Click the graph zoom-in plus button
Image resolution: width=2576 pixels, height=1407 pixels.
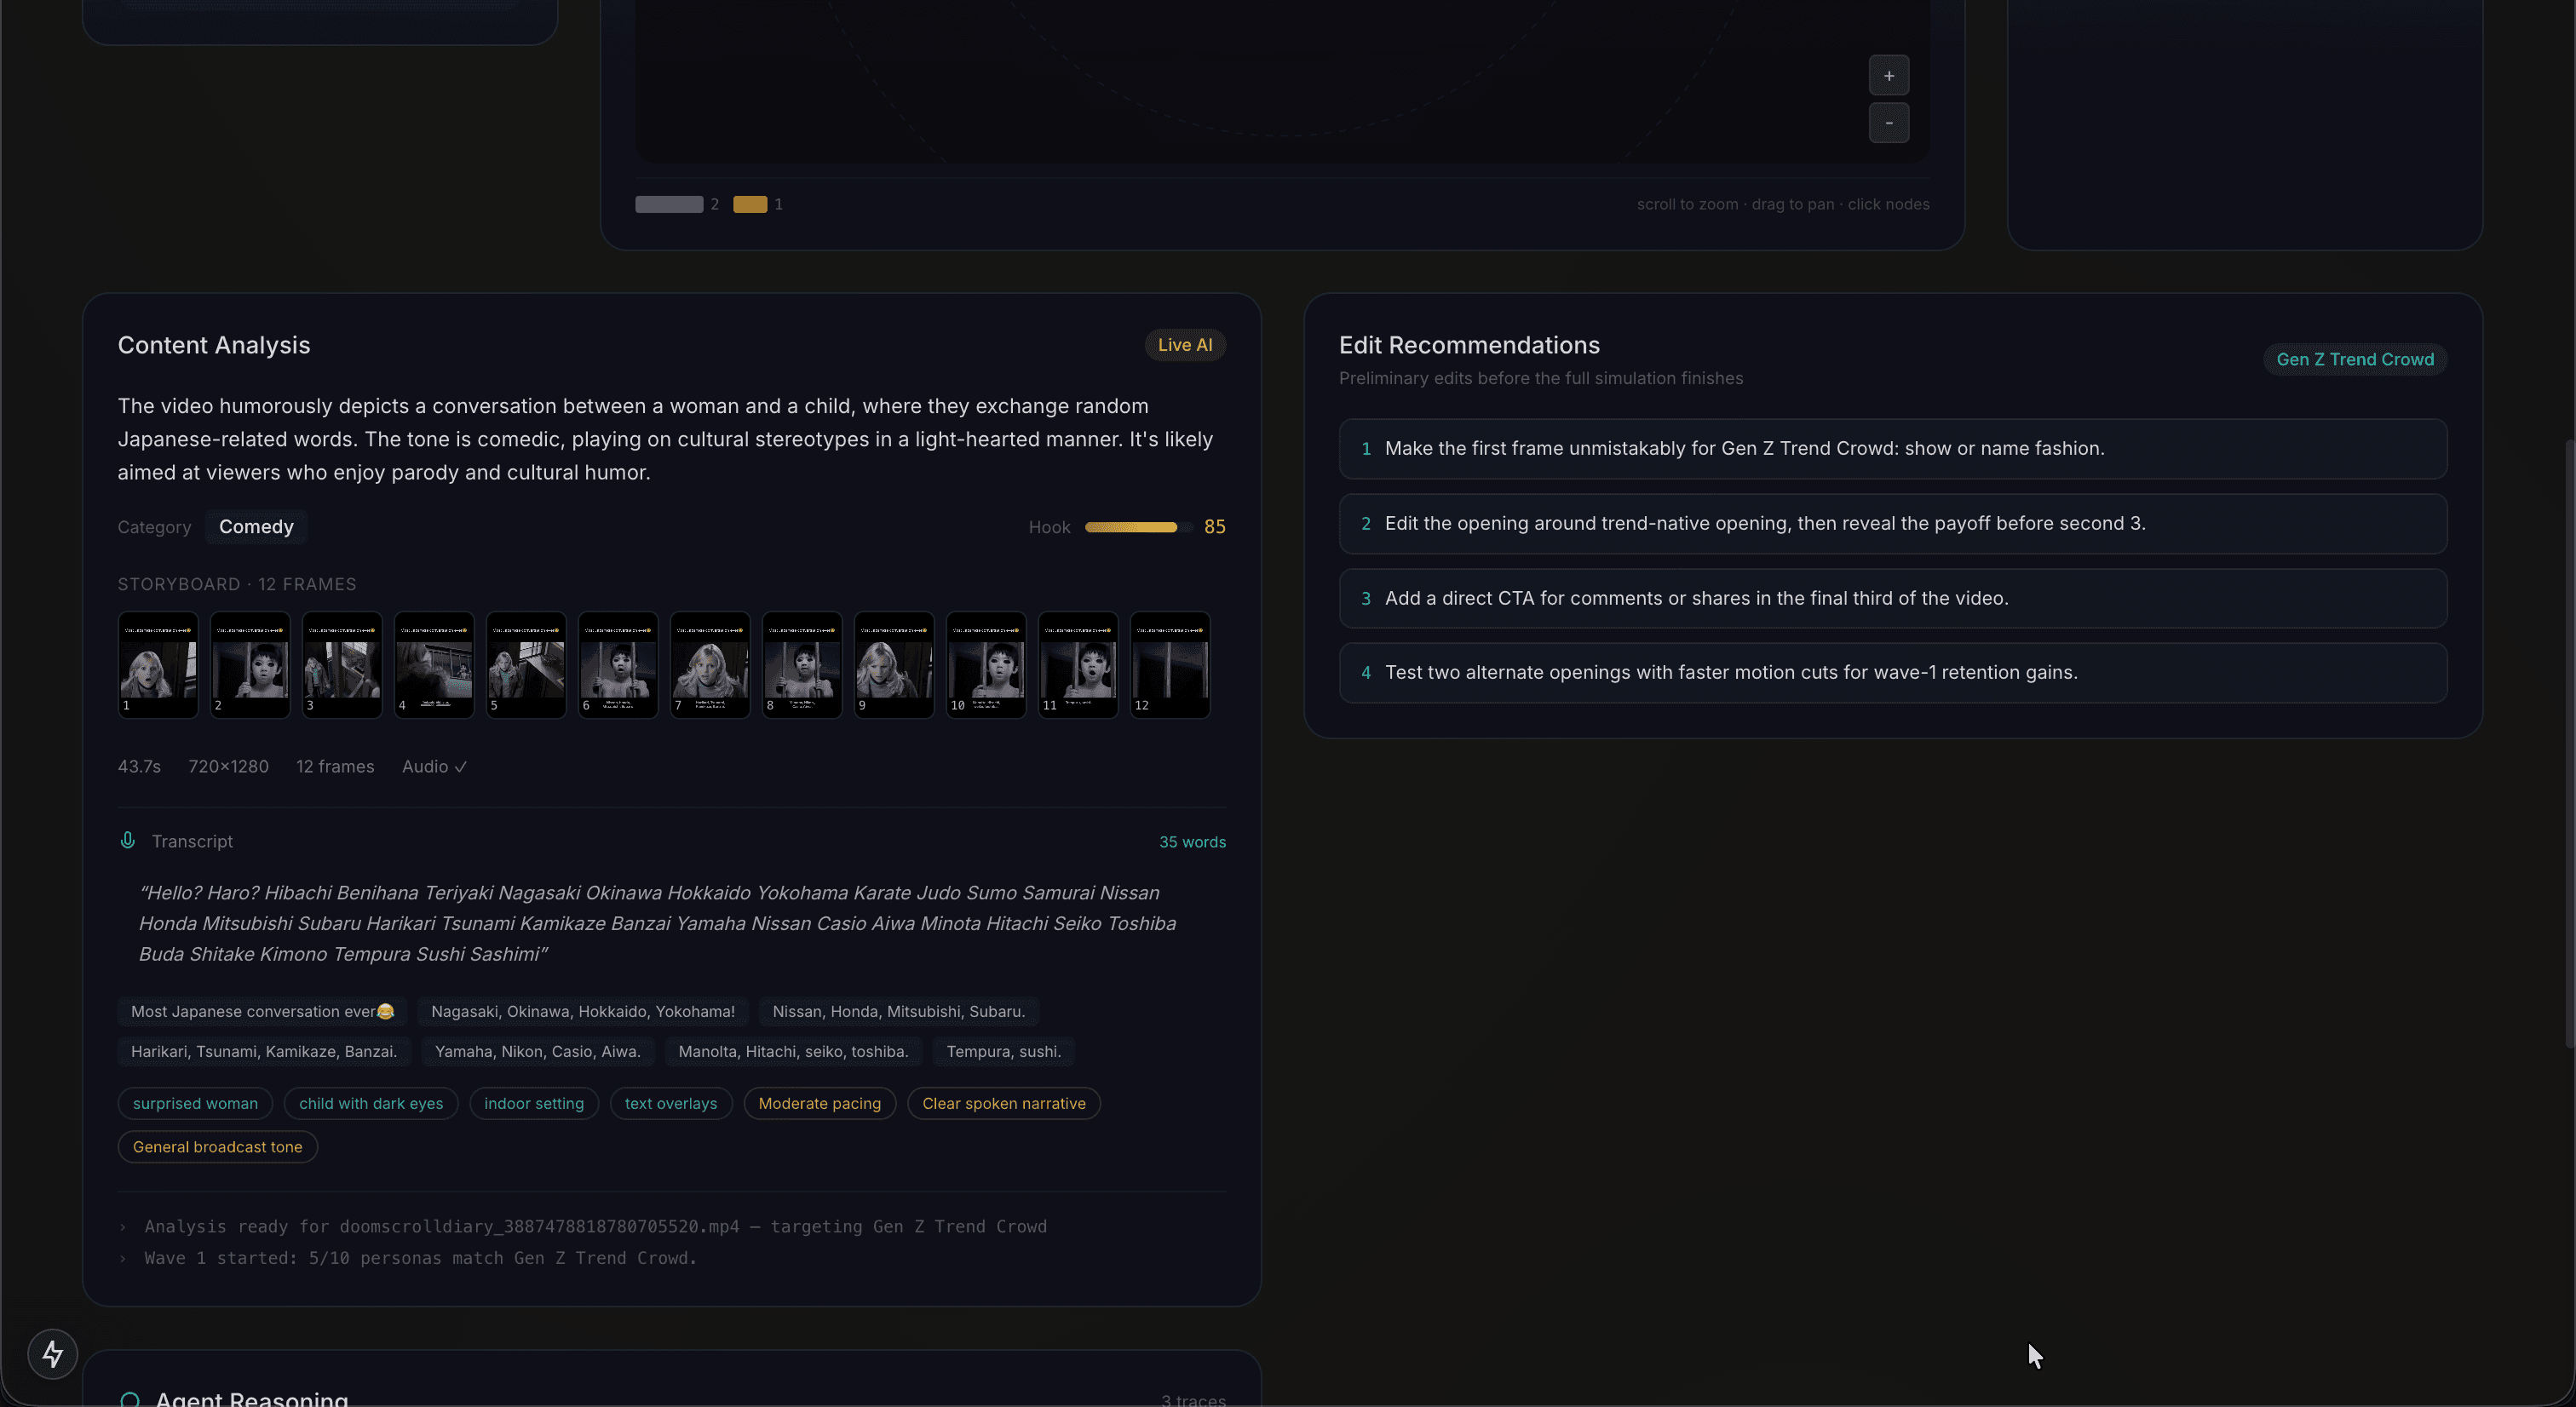[1888, 75]
